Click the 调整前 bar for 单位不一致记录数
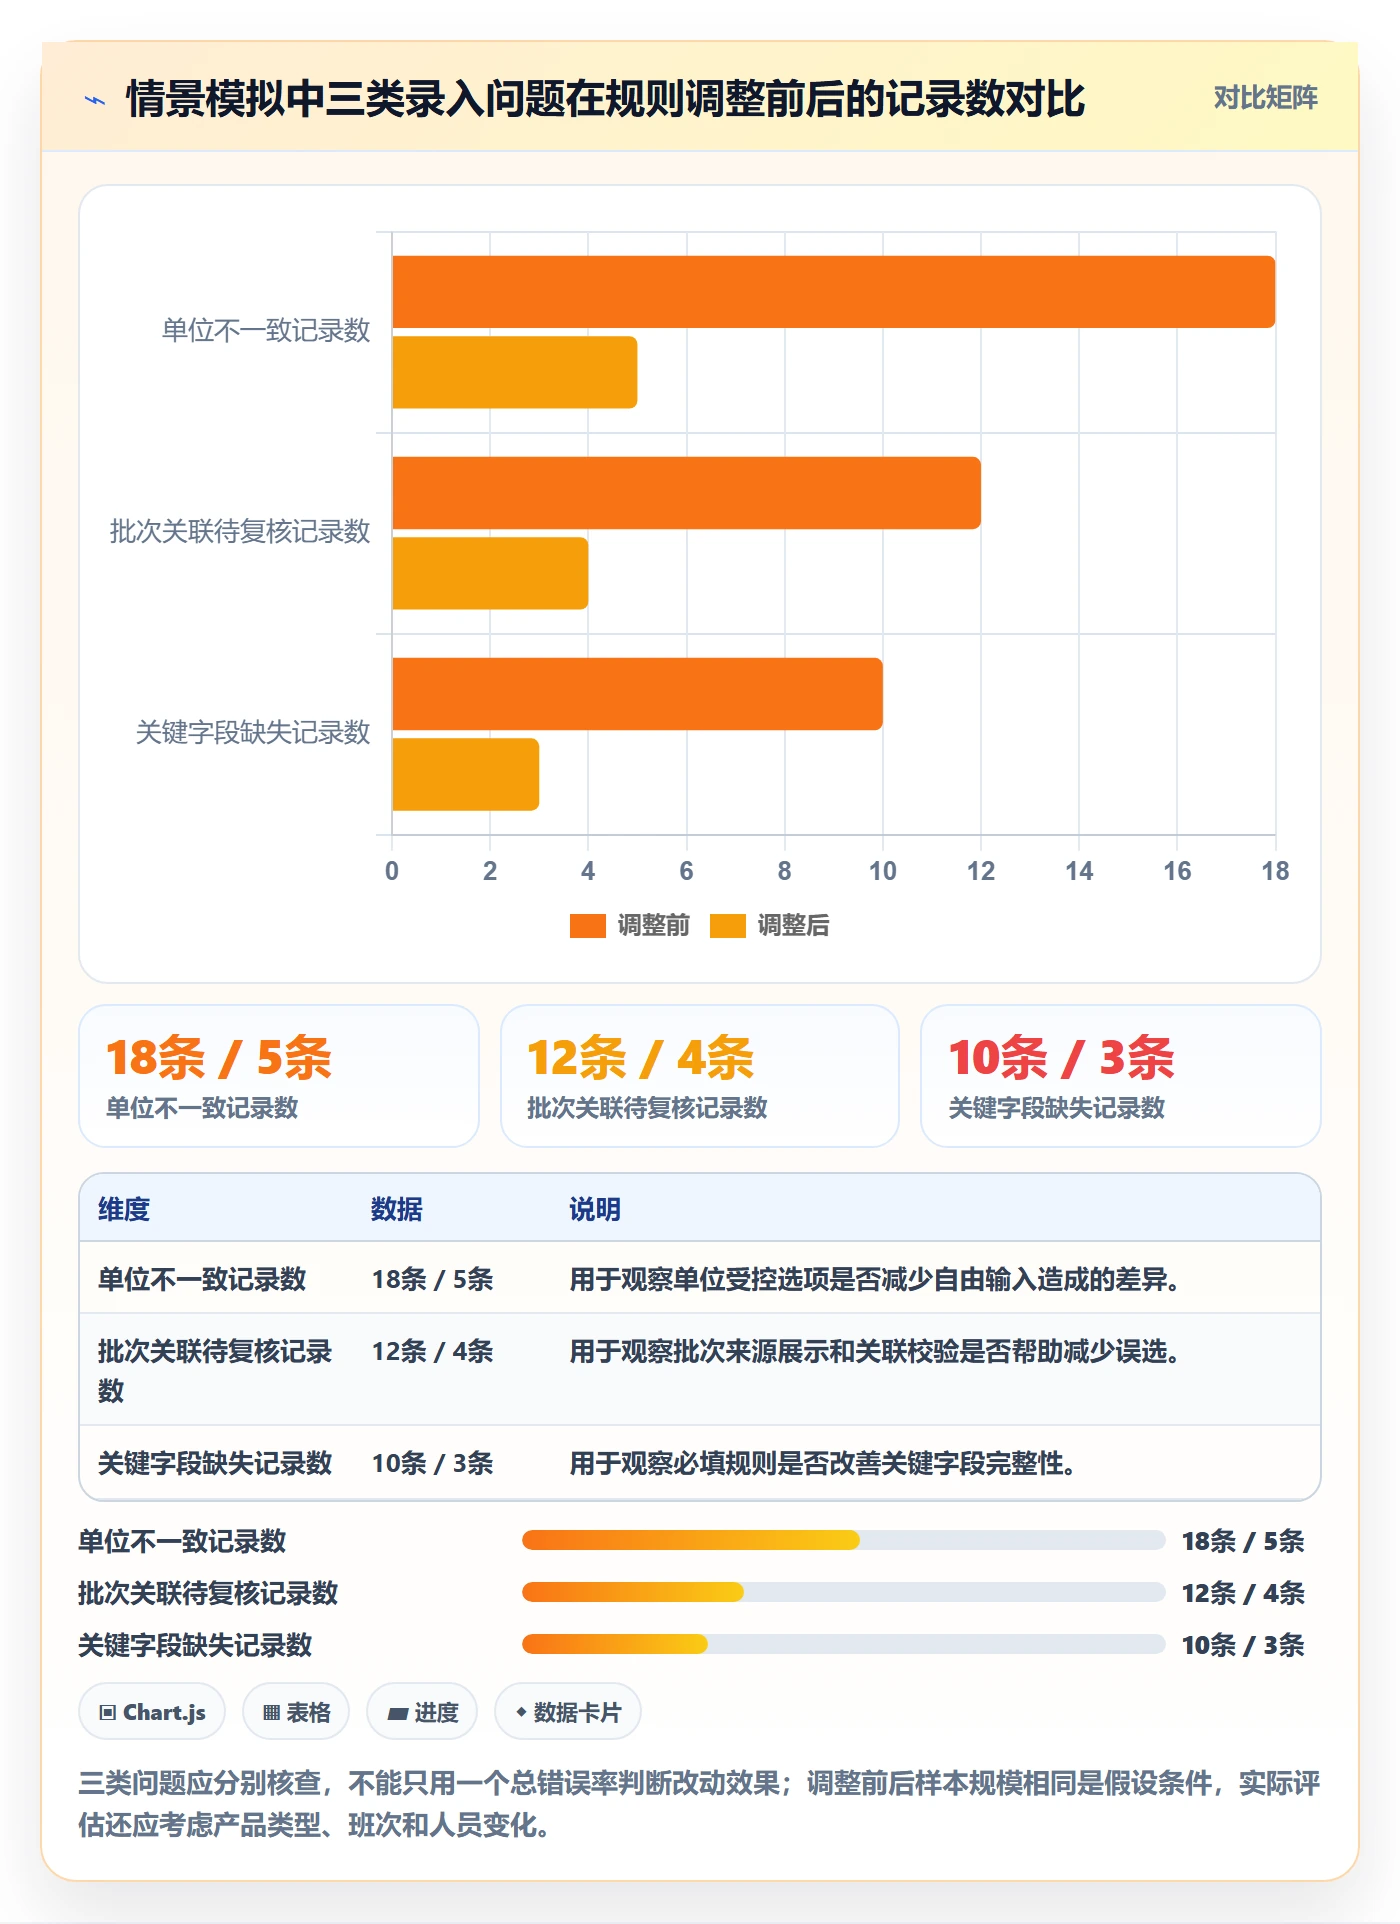This screenshot has width=1400, height=1924. pyautogui.click(x=833, y=292)
